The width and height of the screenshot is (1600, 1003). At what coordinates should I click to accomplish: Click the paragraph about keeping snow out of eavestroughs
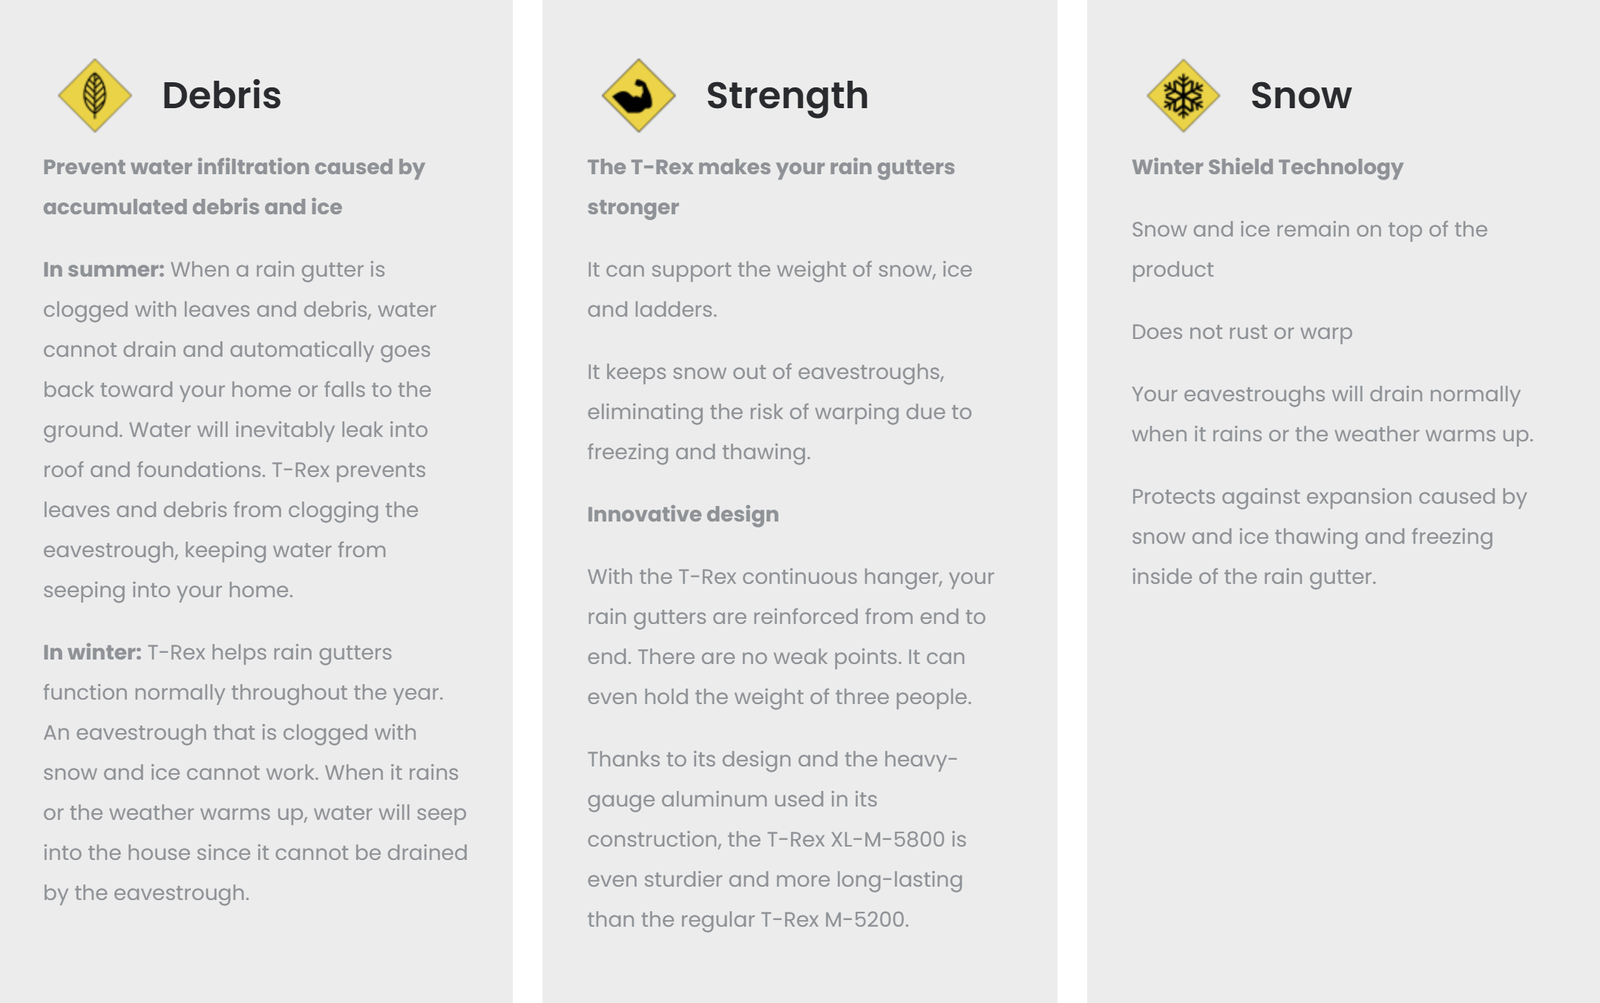[779, 411]
